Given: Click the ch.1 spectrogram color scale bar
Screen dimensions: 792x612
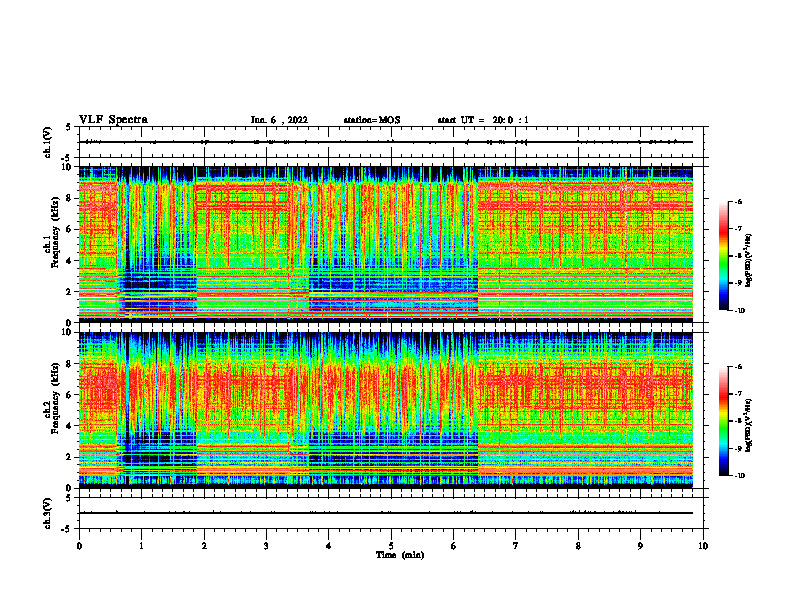Looking at the screenshot, I should (x=723, y=256).
